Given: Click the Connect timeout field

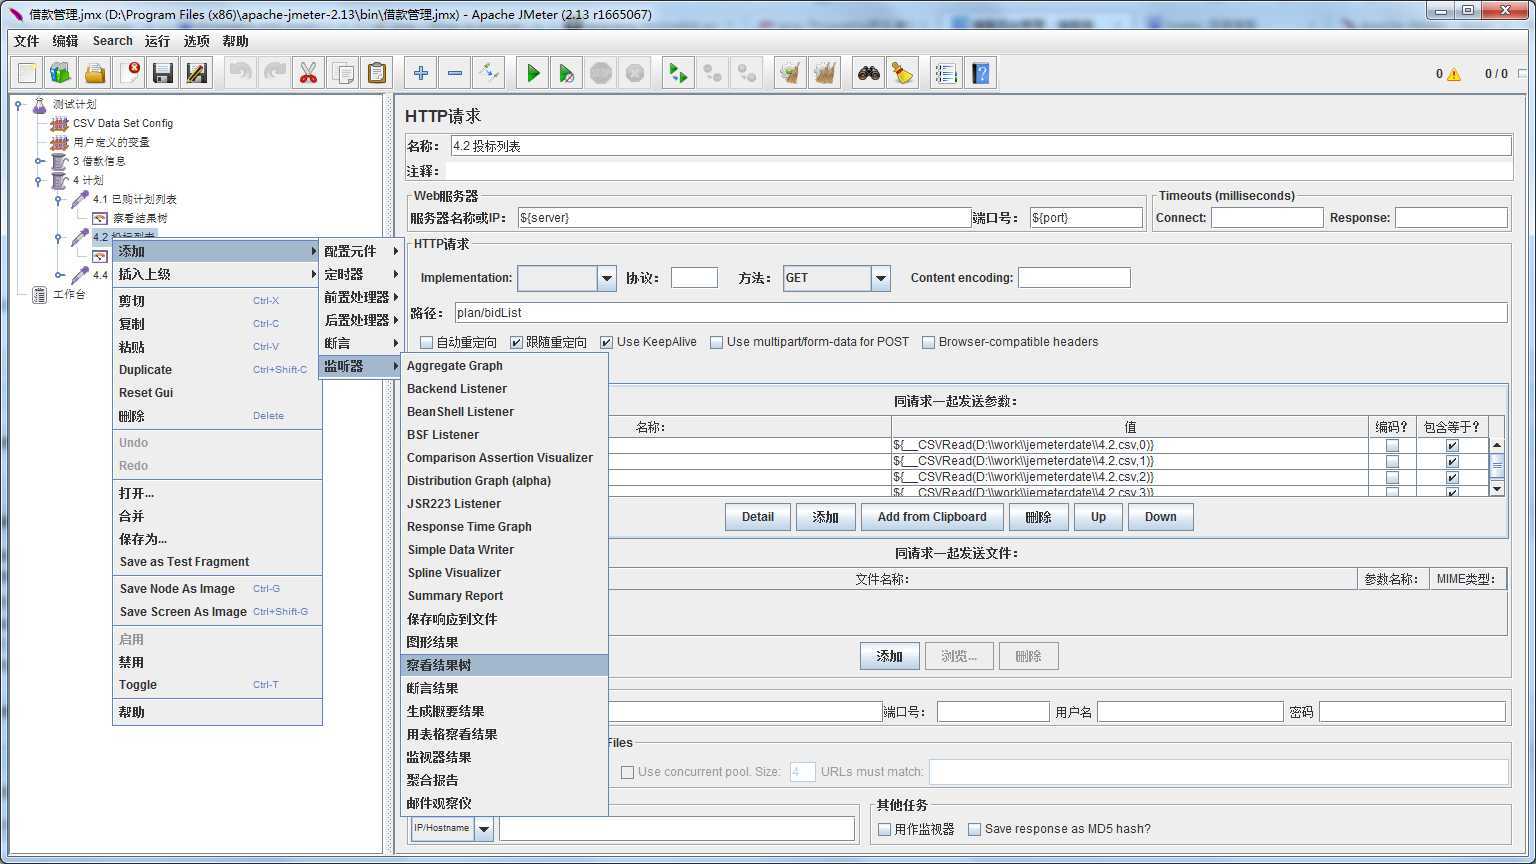Looking at the screenshot, I should click(1267, 217).
